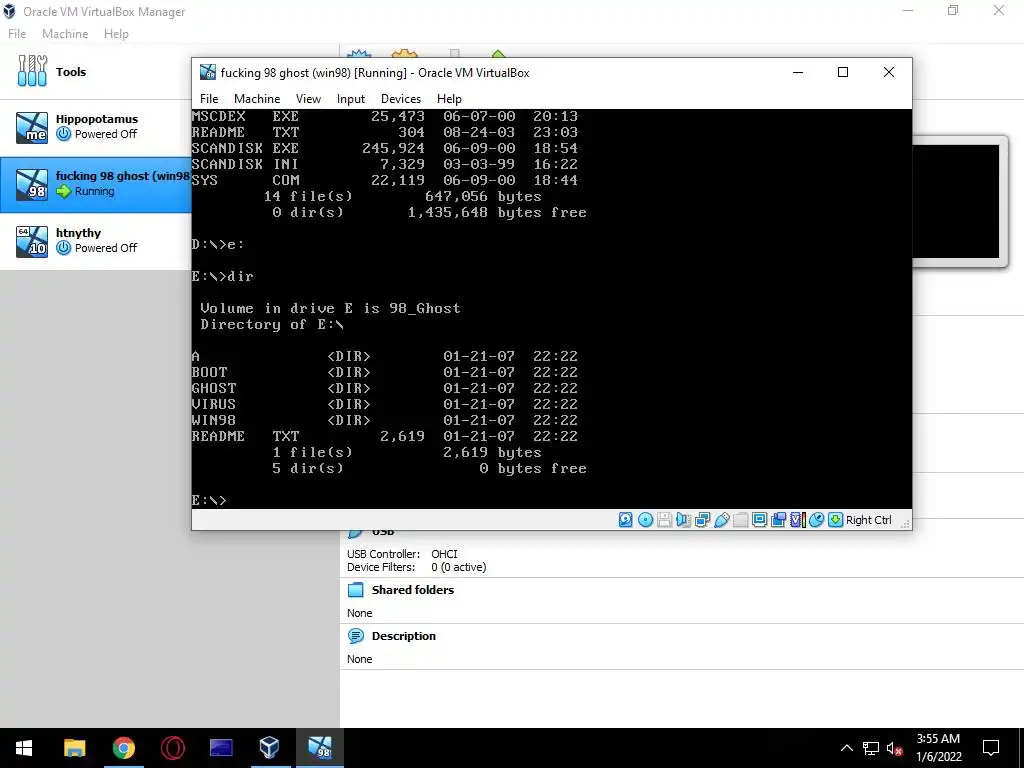This screenshot has height=768, width=1024.
Task: Open the Windows Start menu
Action: 24,748
